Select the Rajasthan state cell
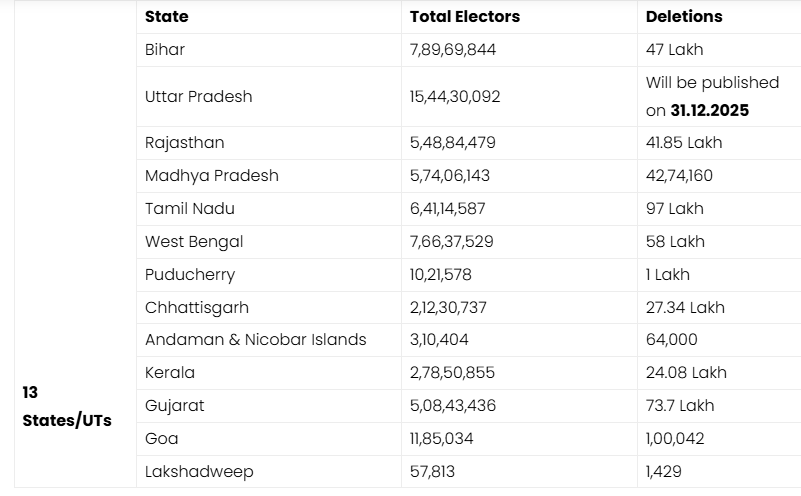Image resolution: width=801 pixels, height=496 pixels. [x=184, y=142]
